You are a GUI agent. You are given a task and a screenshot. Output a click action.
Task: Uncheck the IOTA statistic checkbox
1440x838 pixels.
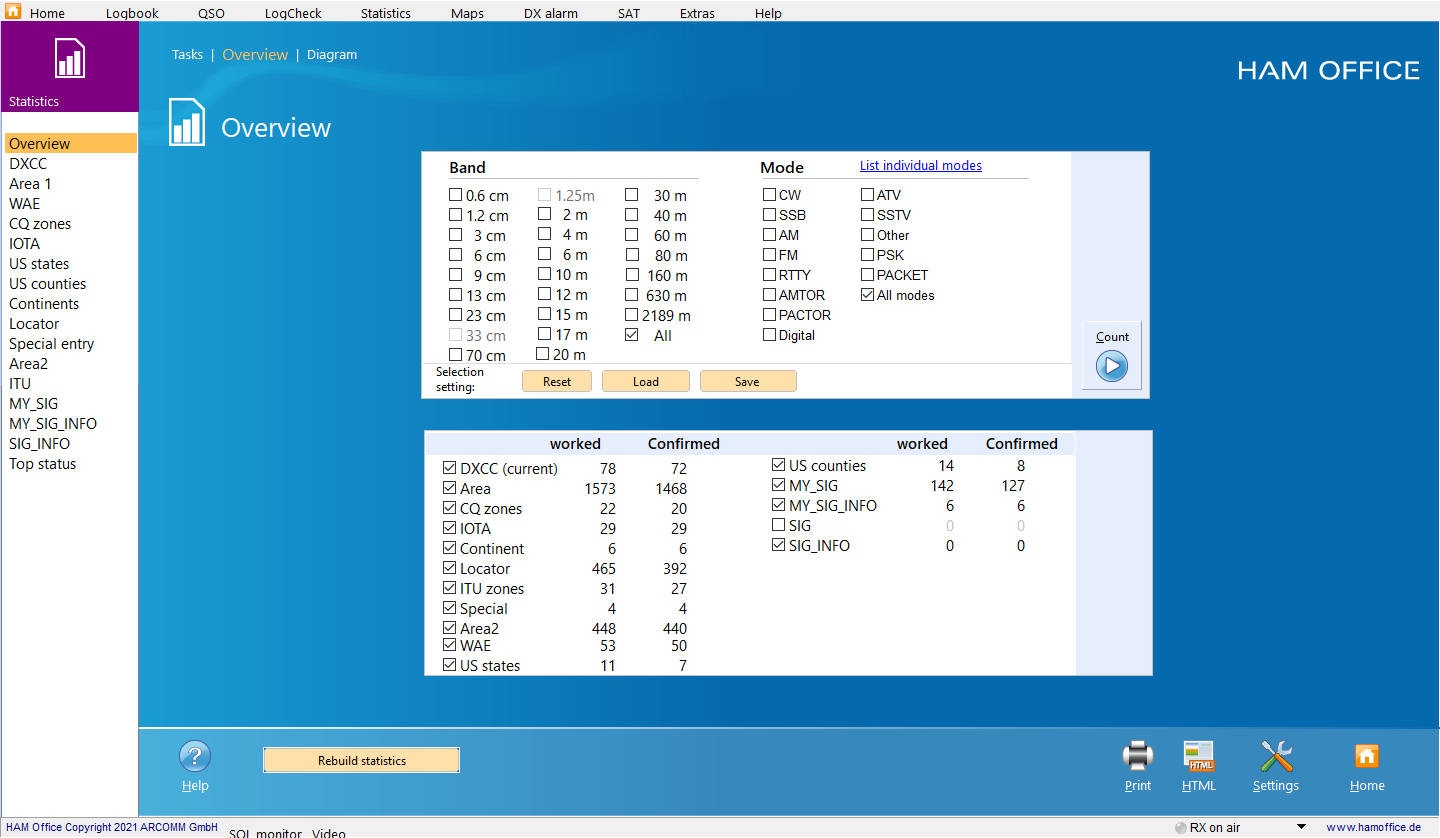pos(449,528)
